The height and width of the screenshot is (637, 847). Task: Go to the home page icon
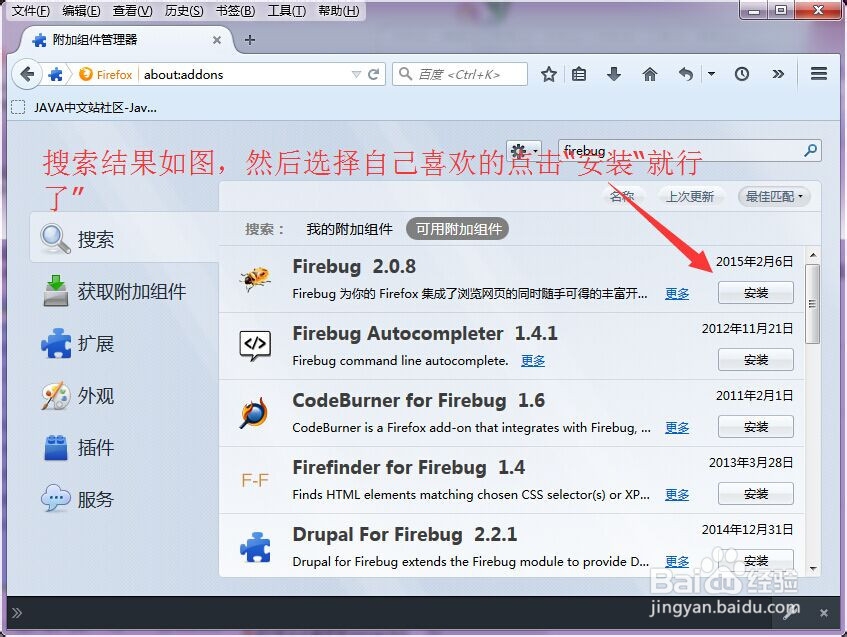pyautogui.click(x=650, y=74)
